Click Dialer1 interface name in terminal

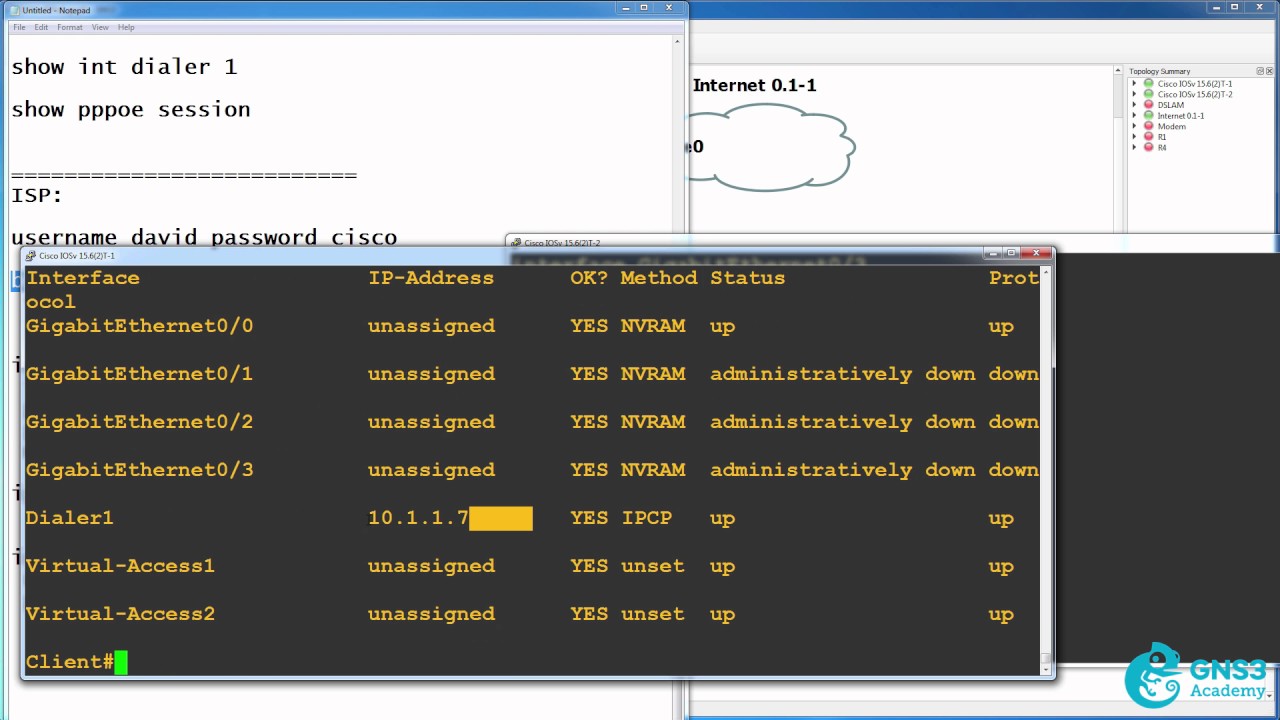click(x=70, y=518)
